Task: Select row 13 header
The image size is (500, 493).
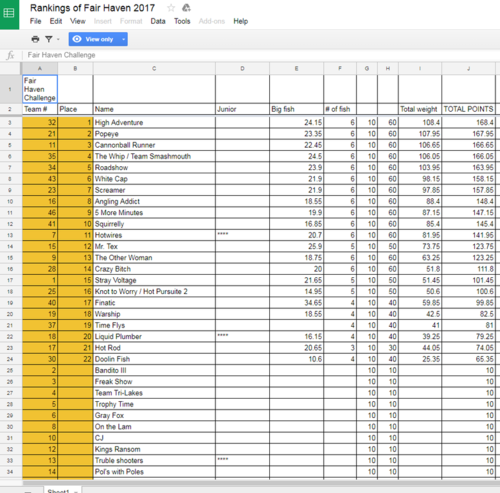Action: click(10, 235)
